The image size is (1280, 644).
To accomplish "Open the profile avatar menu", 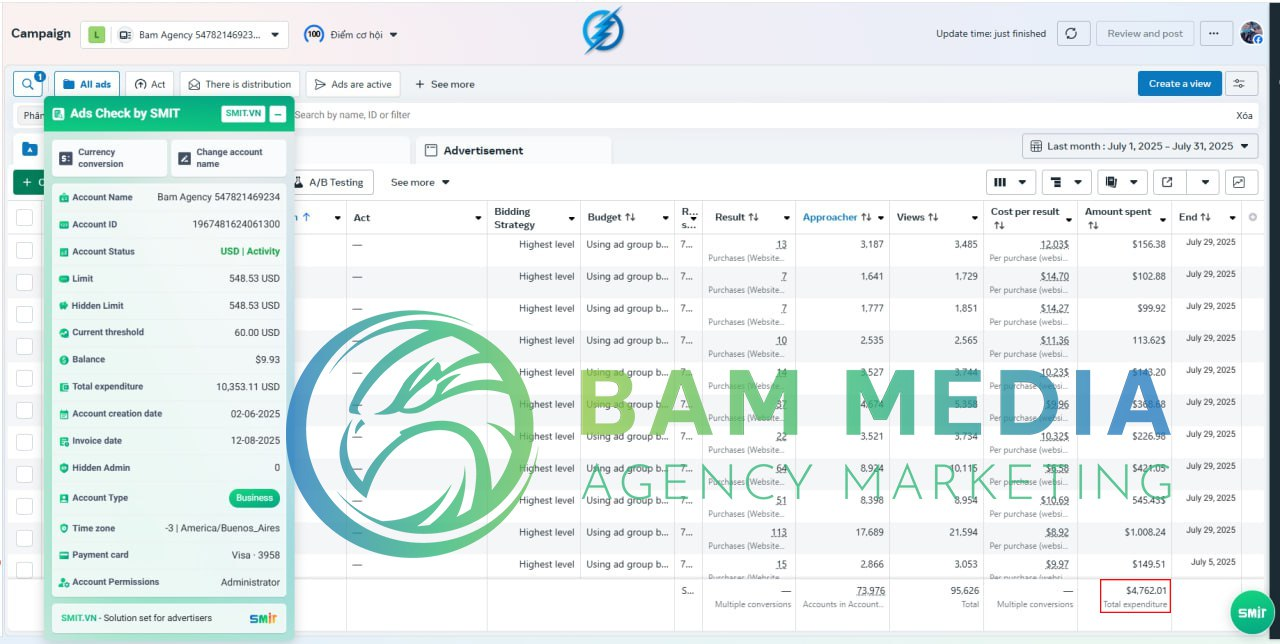I will [x=1251, y=33].
